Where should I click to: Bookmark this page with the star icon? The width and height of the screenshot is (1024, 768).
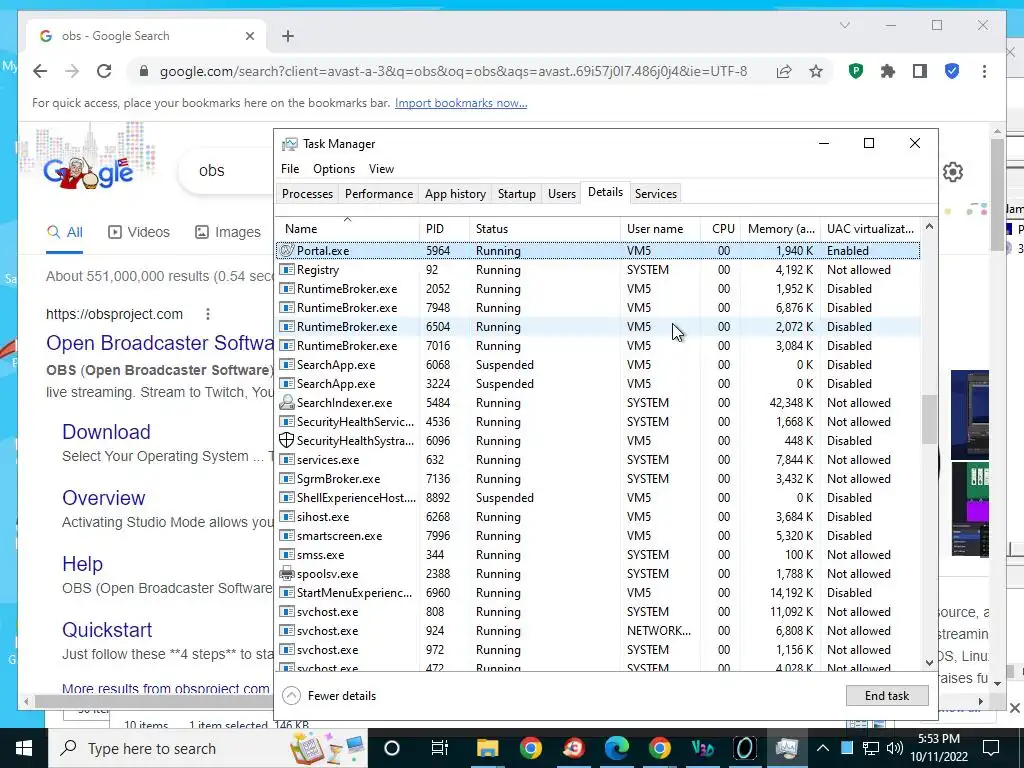click(x=816, y=71)
